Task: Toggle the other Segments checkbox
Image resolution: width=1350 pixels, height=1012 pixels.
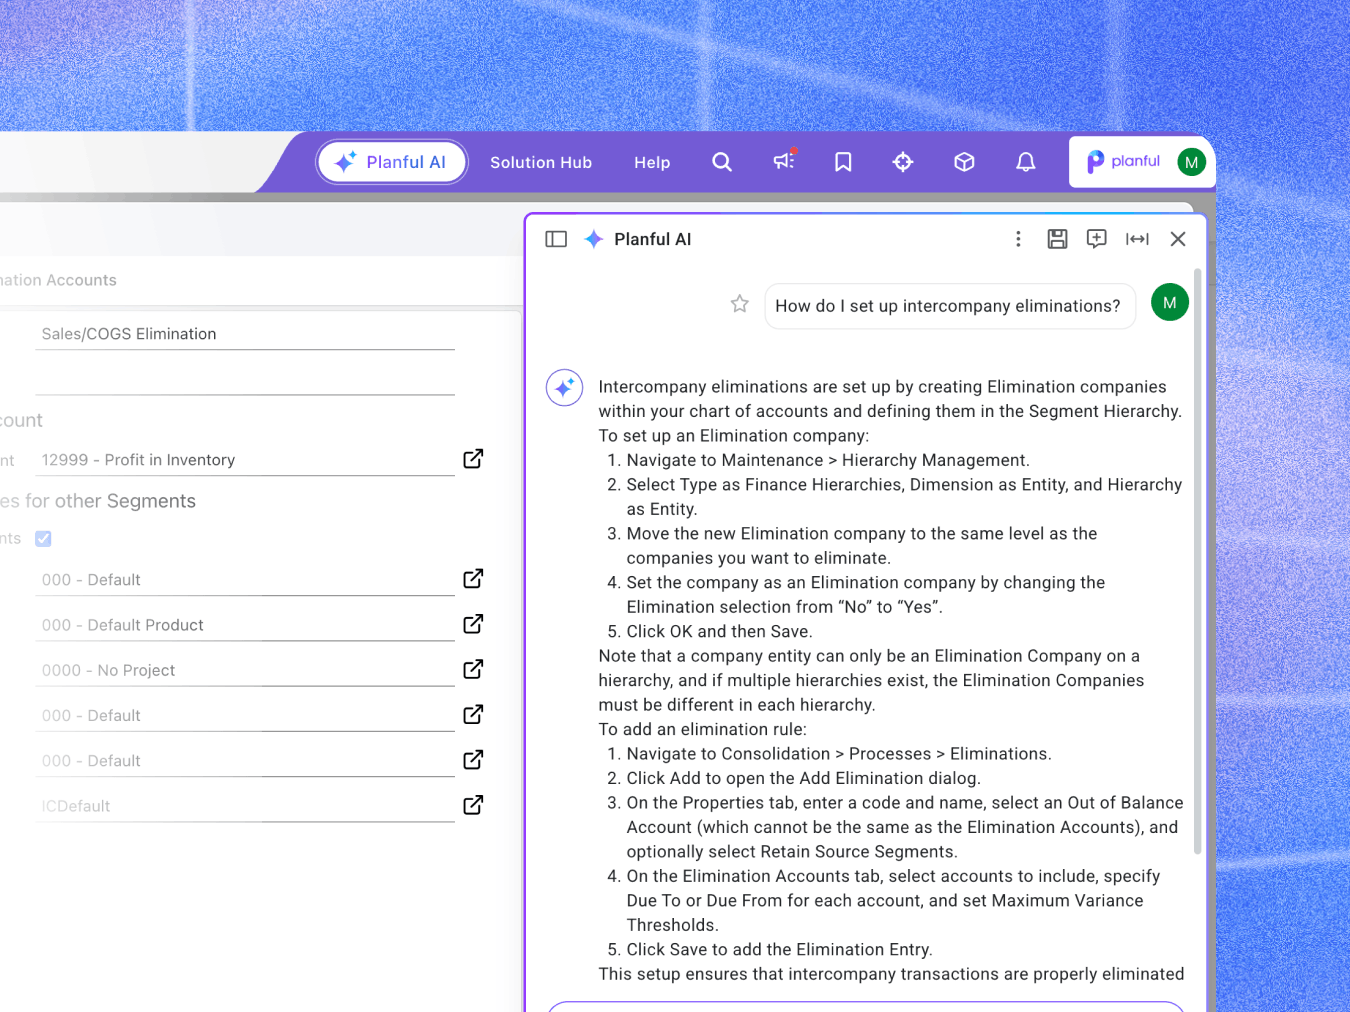Action: tap(43, 539)
